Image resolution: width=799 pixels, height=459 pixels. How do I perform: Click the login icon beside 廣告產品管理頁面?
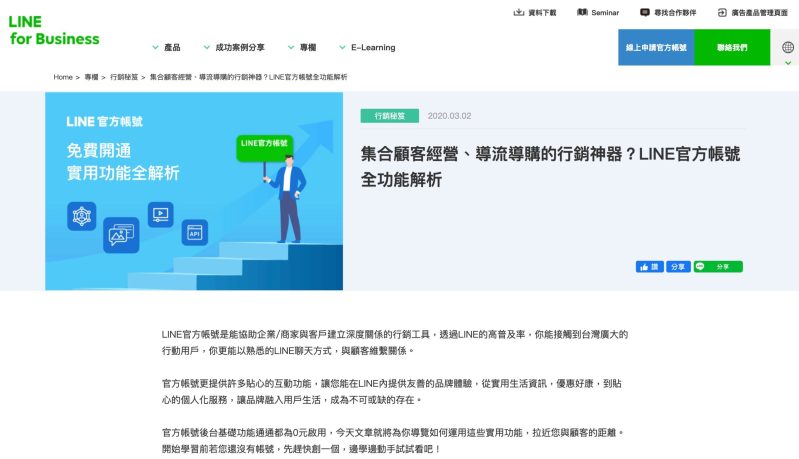click(722, 13)
